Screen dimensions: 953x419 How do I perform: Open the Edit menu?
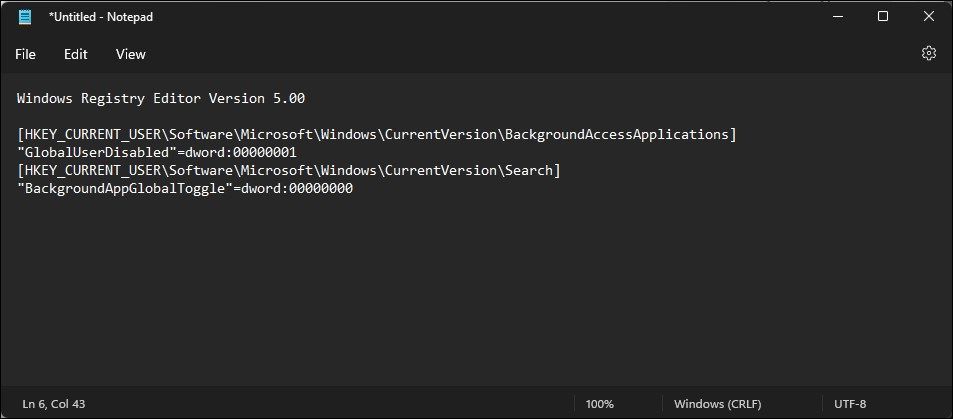point(76,54)
